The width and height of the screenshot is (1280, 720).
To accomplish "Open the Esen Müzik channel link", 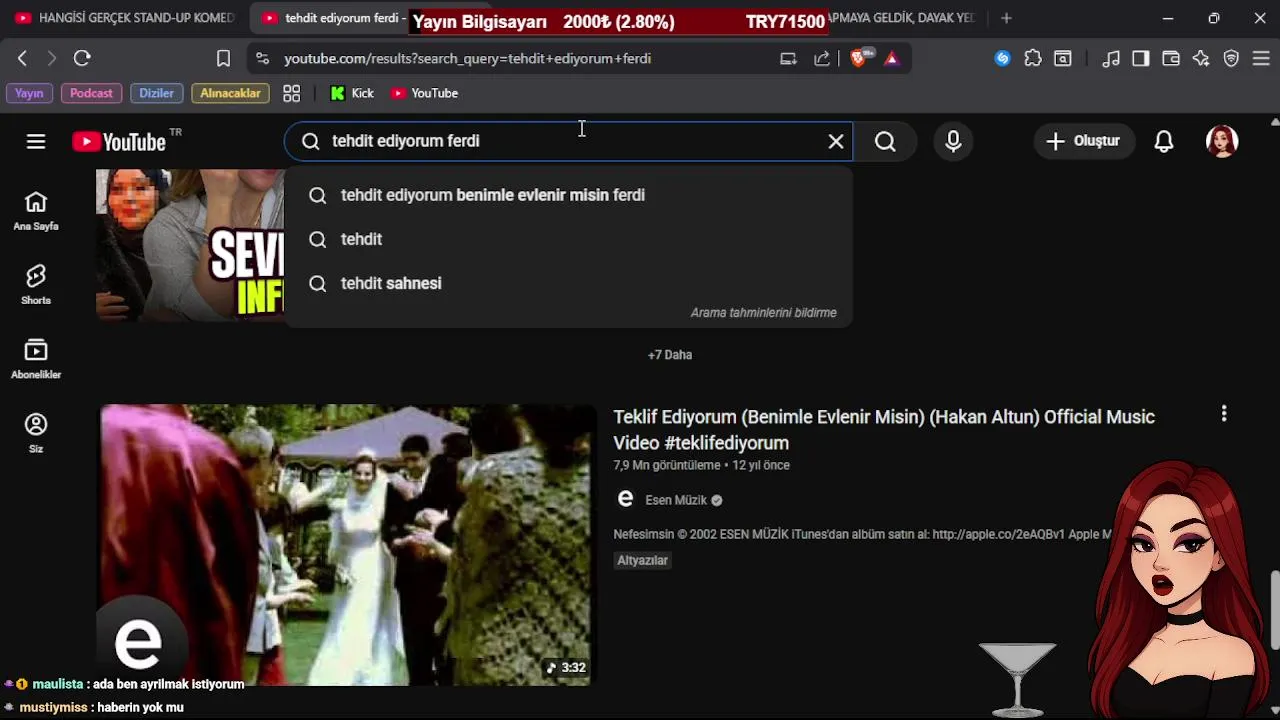I will click(676, 500).
